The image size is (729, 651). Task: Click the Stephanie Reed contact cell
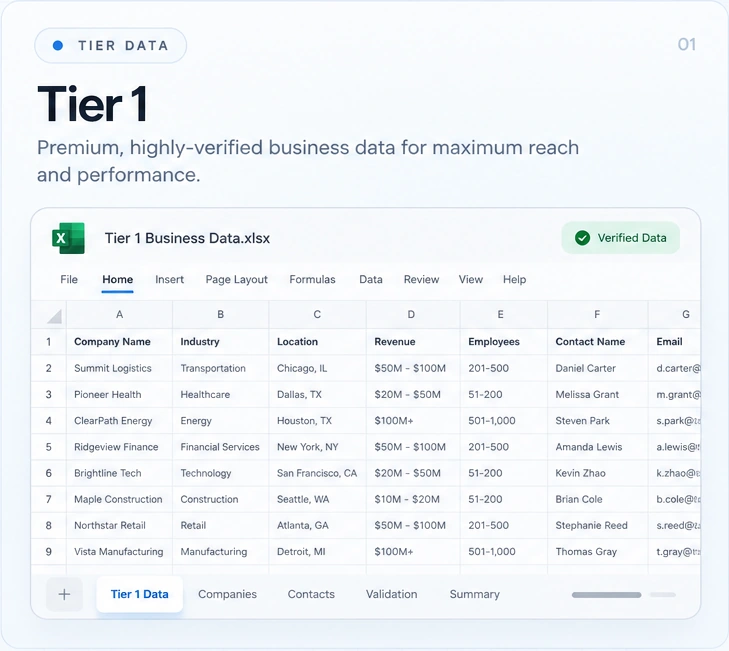[x=597, y=525]
